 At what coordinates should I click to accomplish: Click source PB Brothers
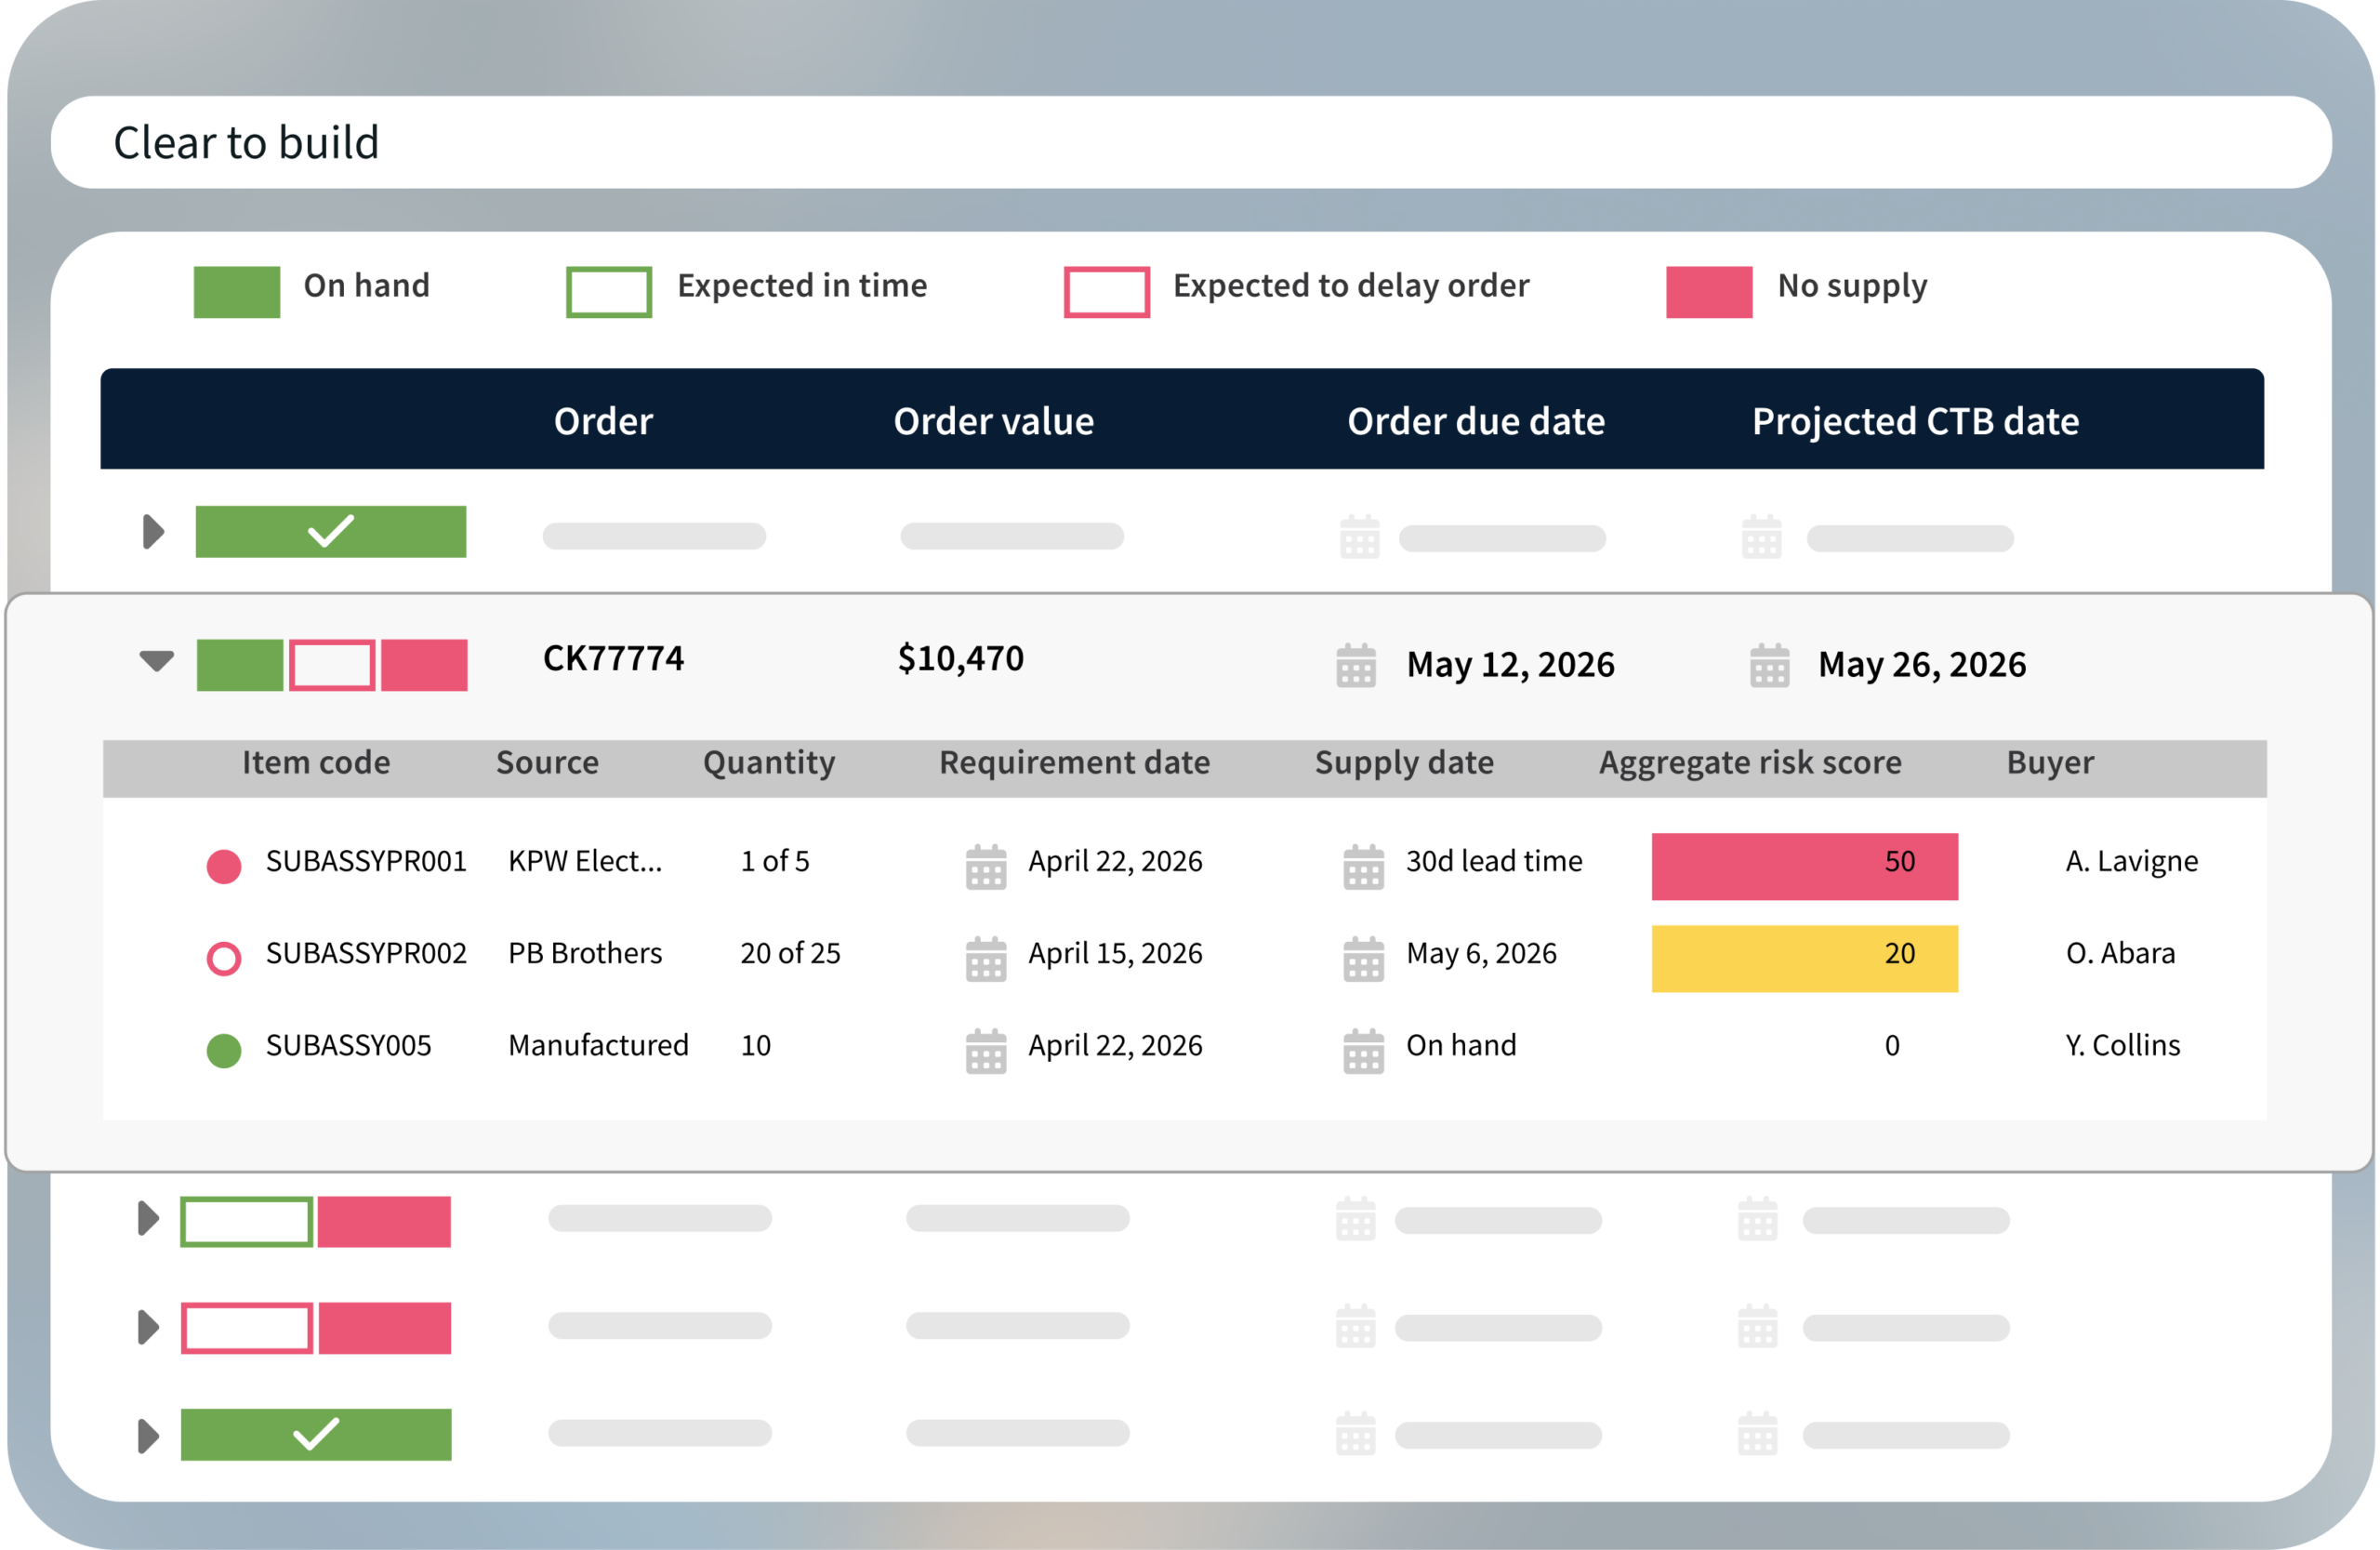coord(585,953)
